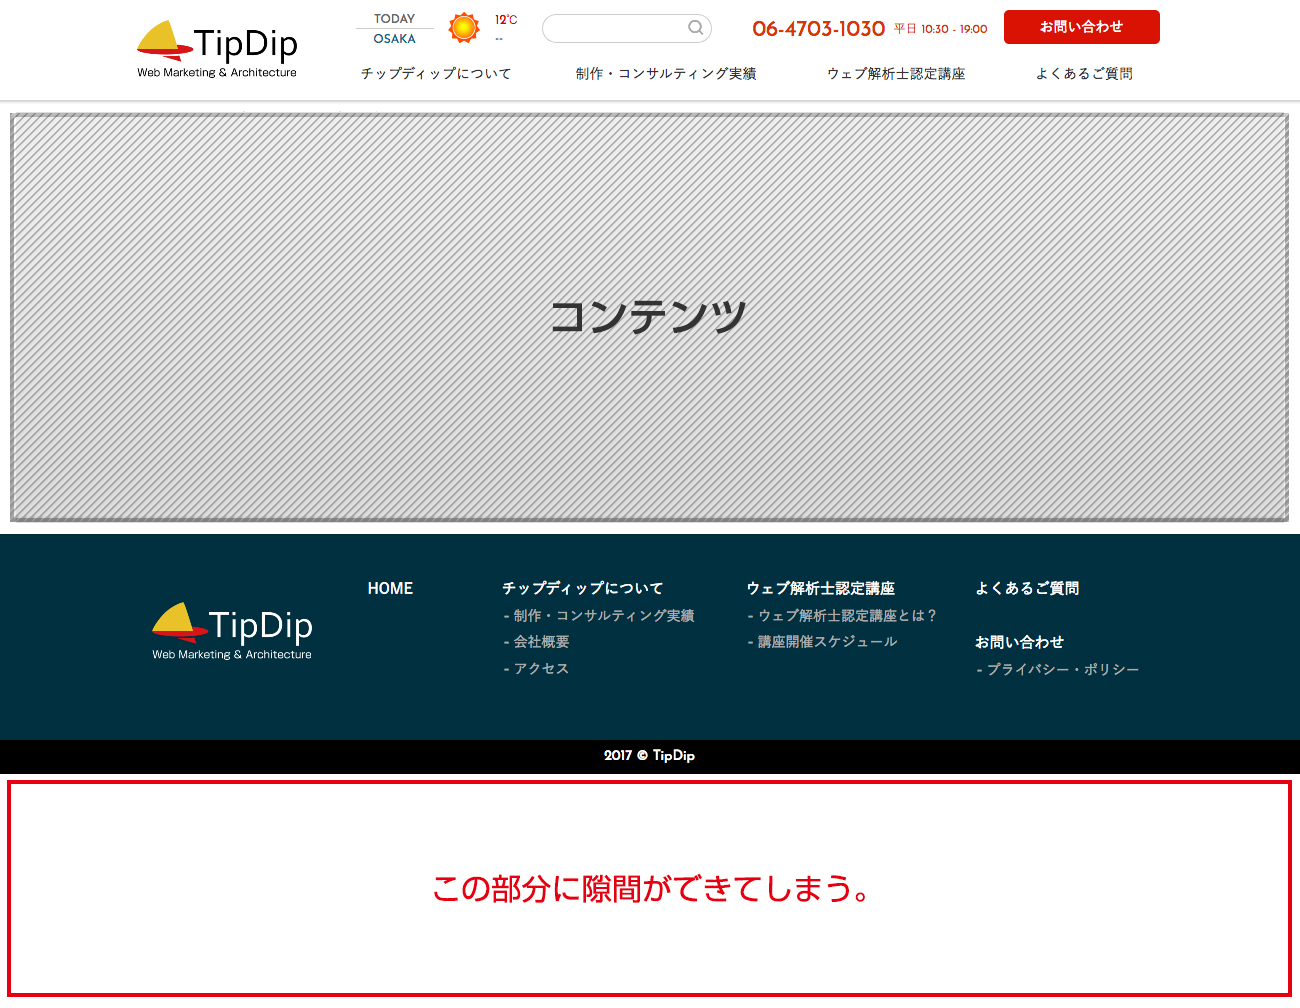Focus the header search field
This screenshot has height=1008, width=1300.
pyautogui.click(x=626, y=28)
